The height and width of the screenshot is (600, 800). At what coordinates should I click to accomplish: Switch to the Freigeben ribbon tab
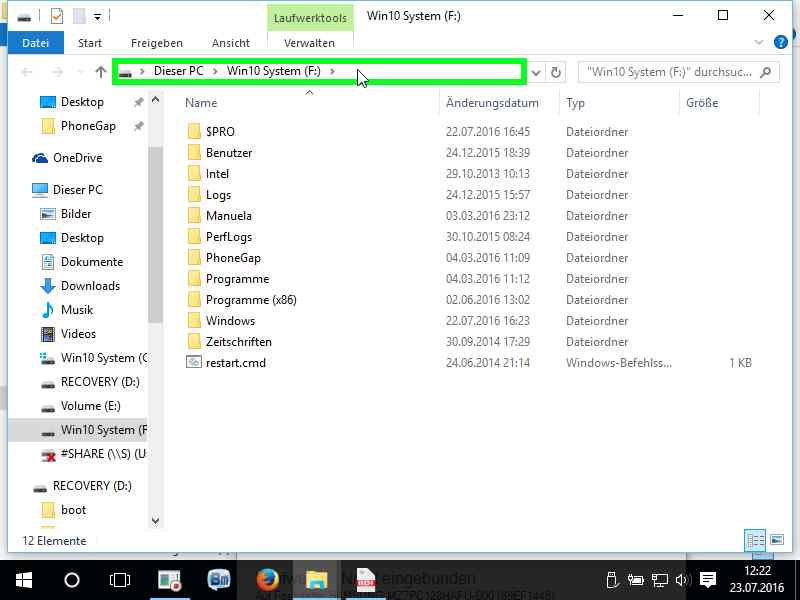(157, 43)
